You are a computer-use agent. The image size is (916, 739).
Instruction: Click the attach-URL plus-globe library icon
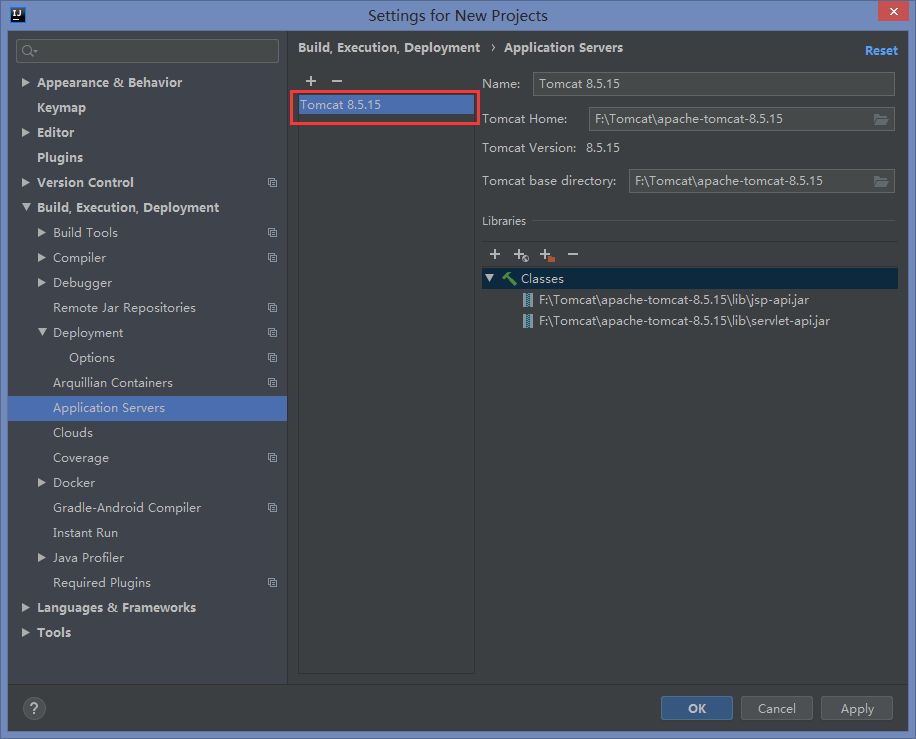pos(521,255)
